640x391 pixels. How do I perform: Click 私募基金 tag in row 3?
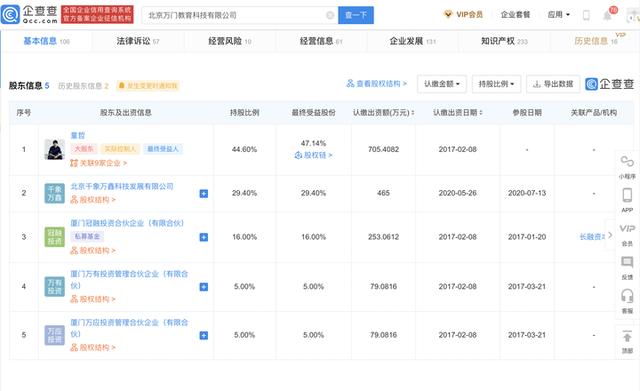(x=87, y=236)
